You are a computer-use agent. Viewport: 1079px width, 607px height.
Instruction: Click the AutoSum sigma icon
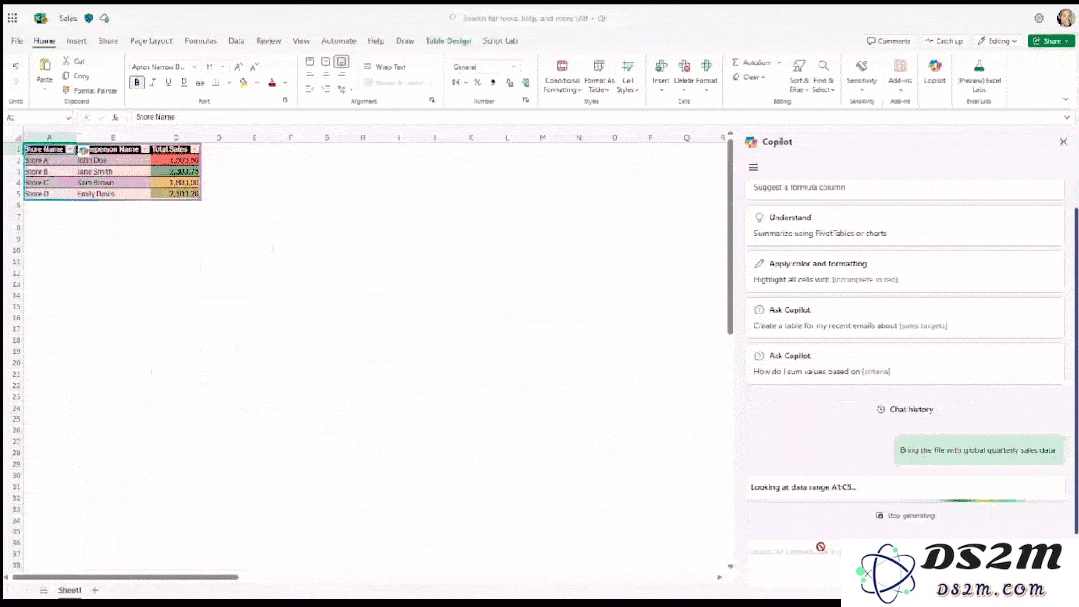tap(736, 63)
